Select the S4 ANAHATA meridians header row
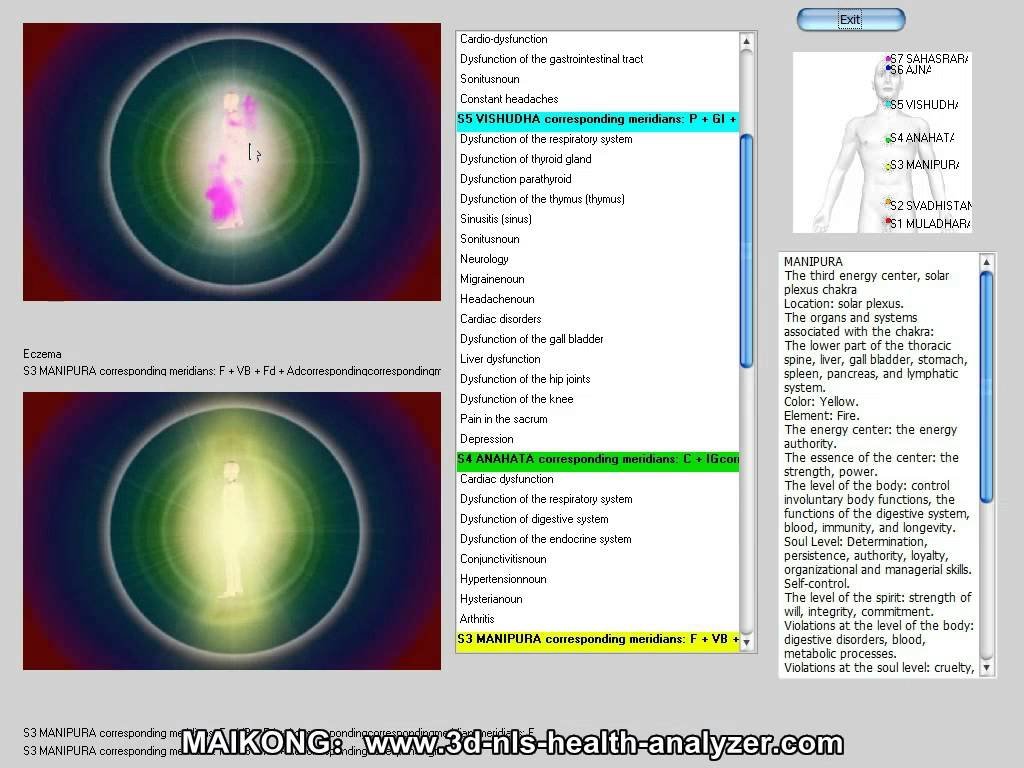Viewport: 1024px width, 768px height. (x=597, y=459)
